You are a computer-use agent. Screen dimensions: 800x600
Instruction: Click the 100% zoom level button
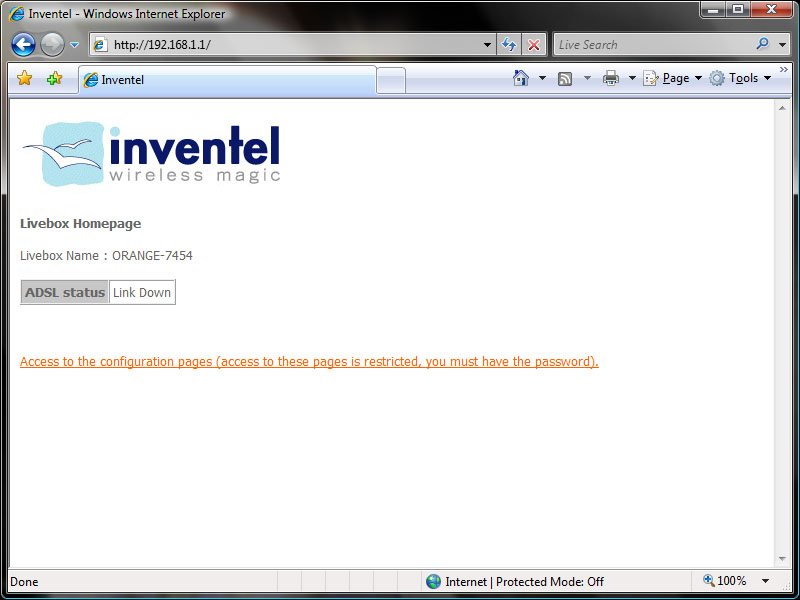[725, 581]
